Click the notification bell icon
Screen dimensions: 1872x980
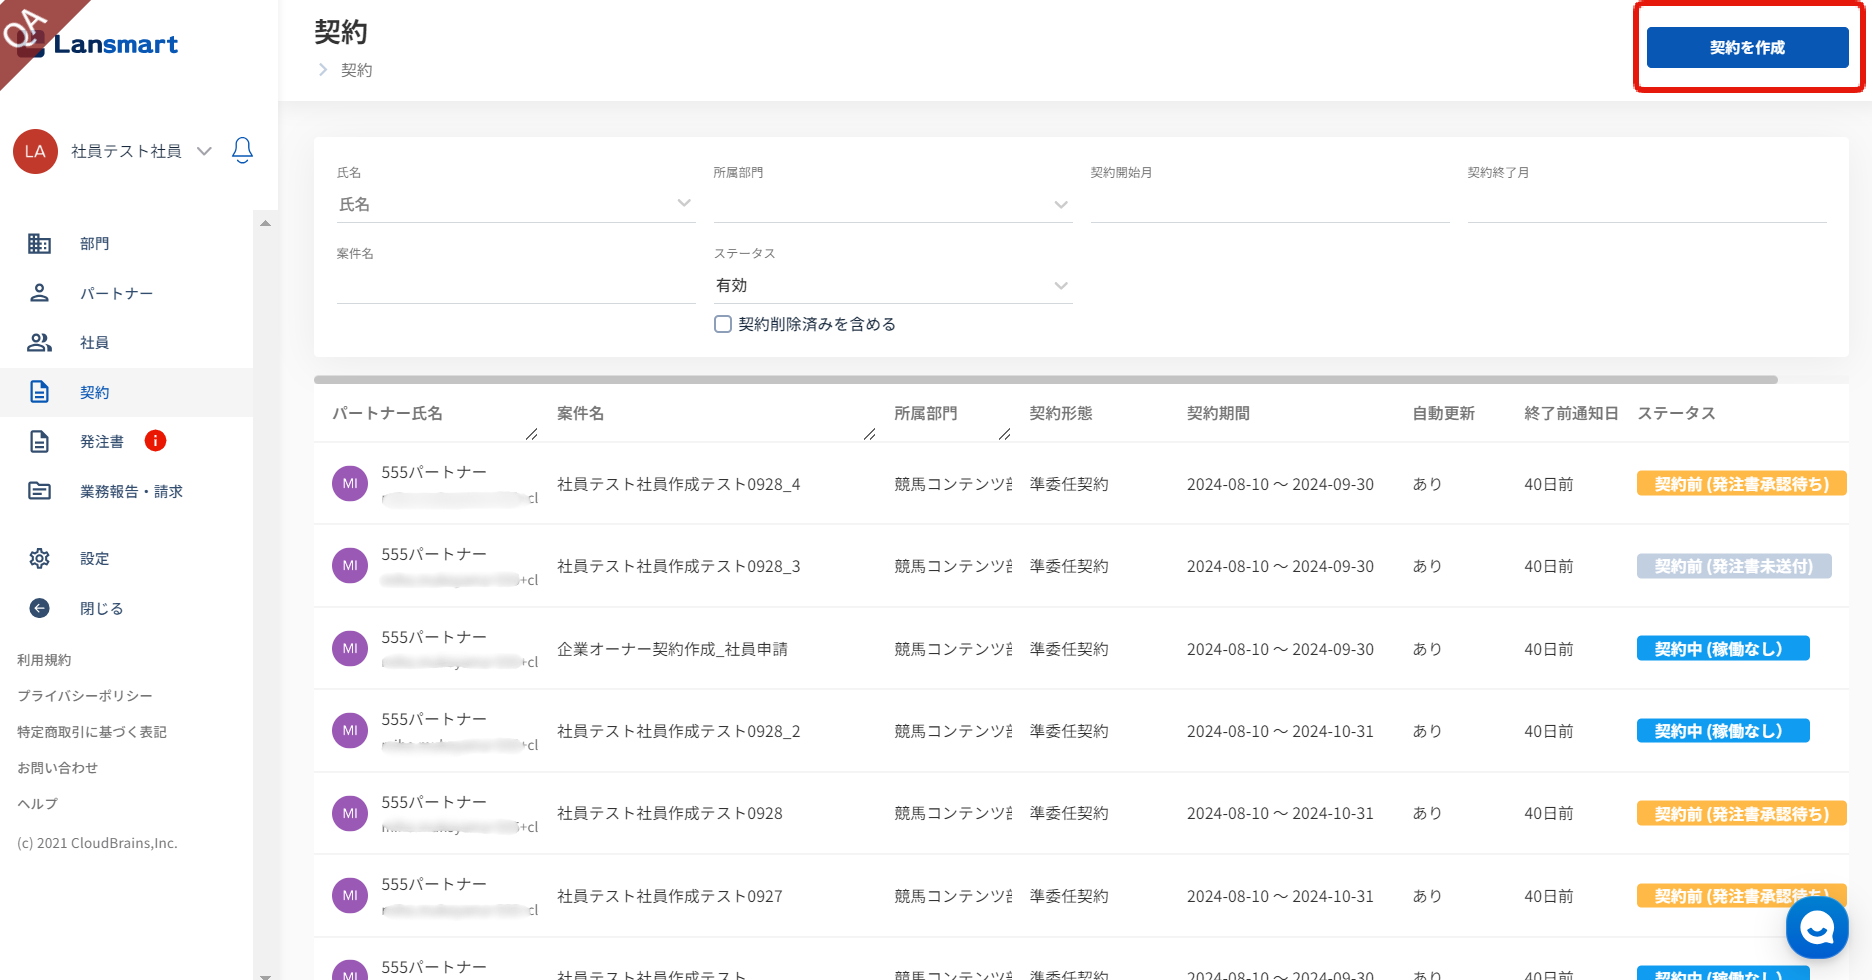tap(242, 150)
